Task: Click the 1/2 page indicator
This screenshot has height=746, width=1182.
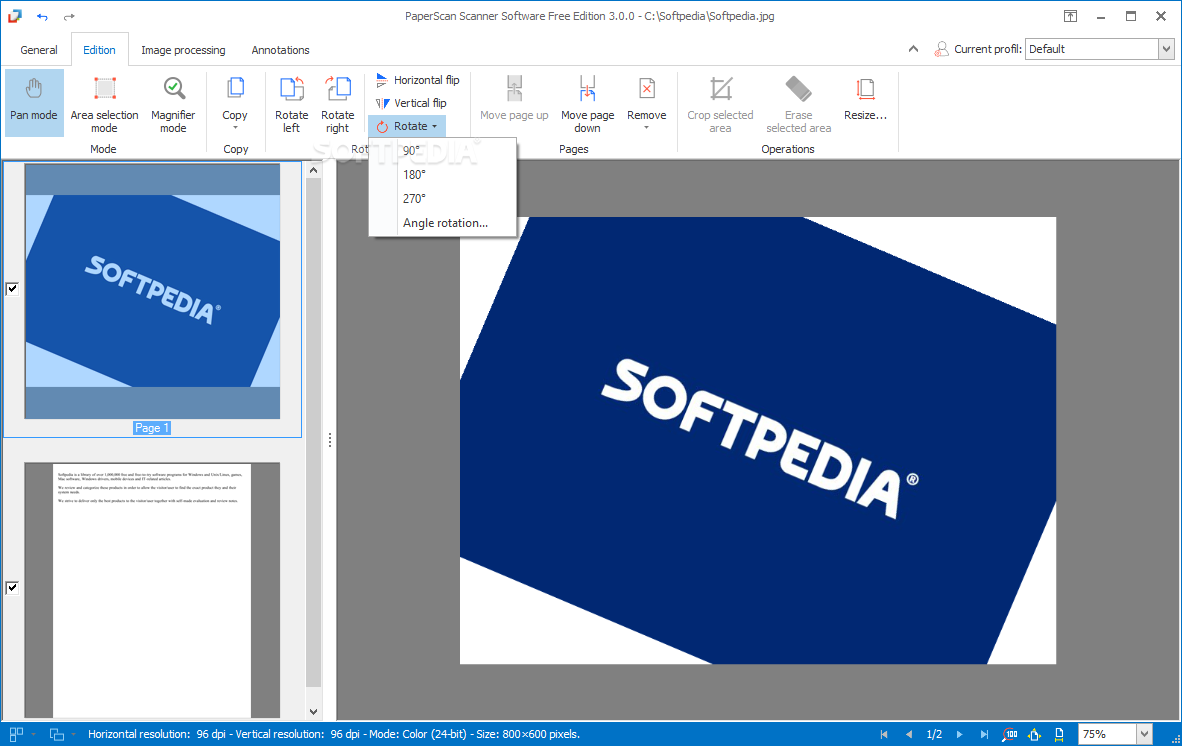Action: tap(934, 734)
